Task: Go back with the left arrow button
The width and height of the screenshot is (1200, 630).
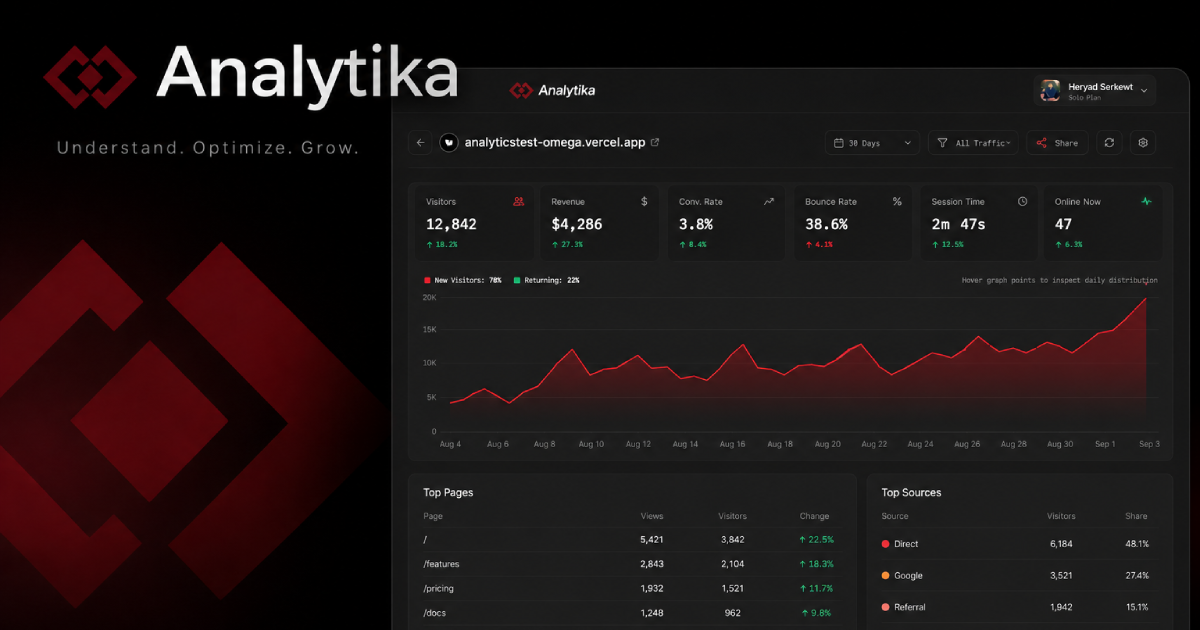Action: [420, 143]
